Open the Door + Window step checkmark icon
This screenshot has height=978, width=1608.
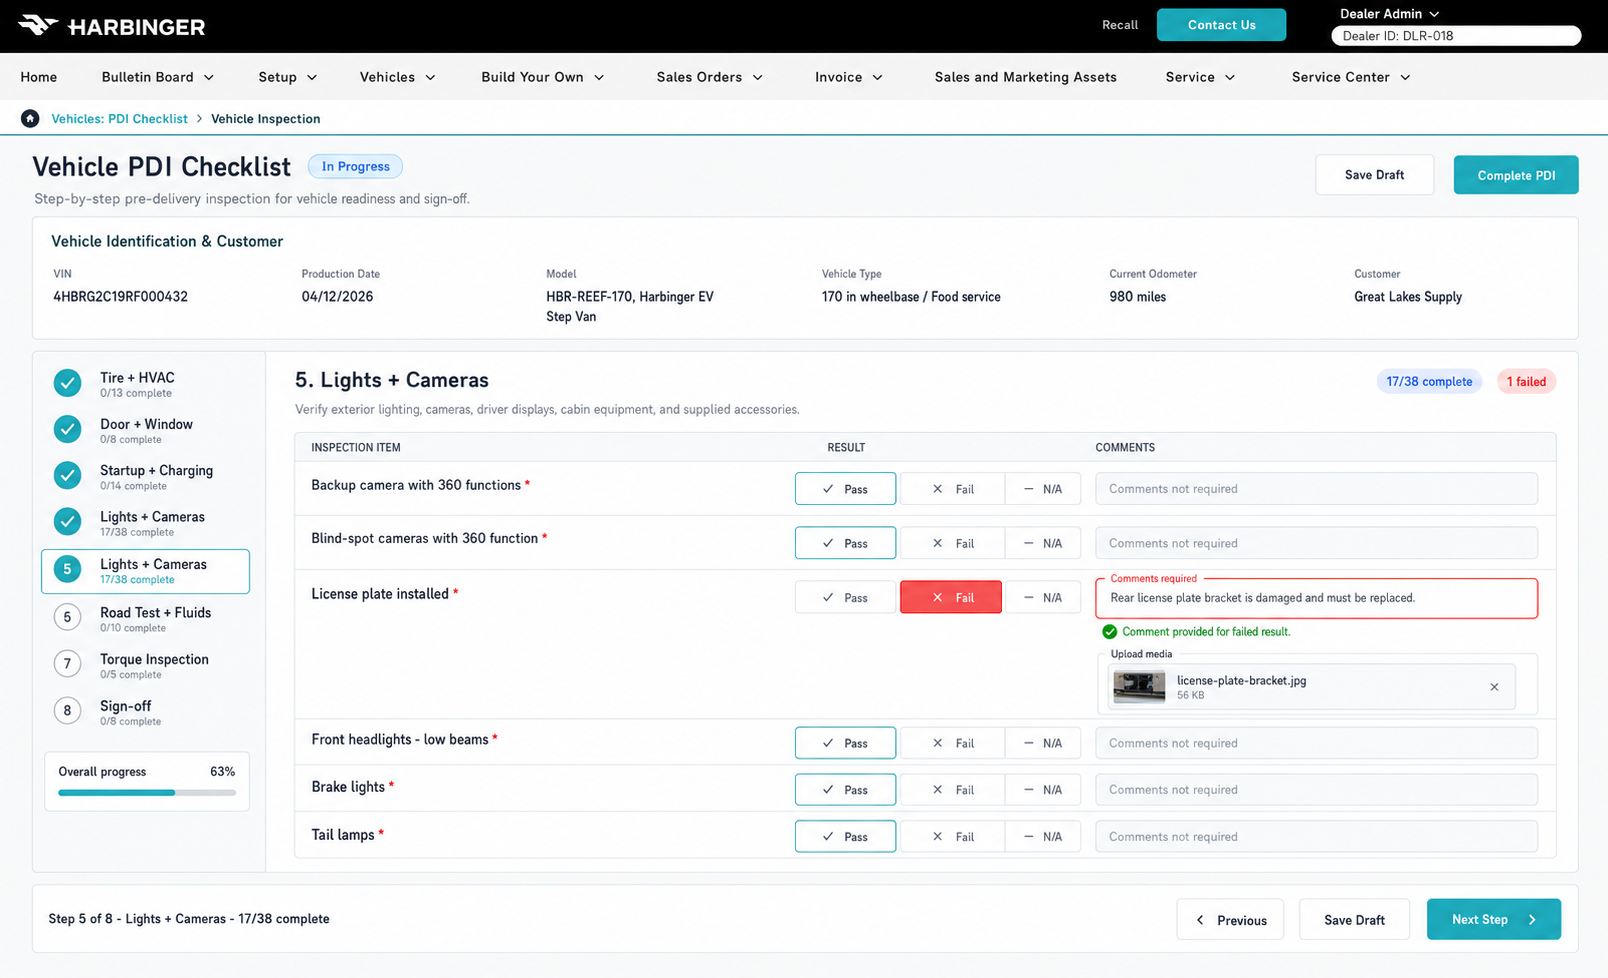coord(67,429)
